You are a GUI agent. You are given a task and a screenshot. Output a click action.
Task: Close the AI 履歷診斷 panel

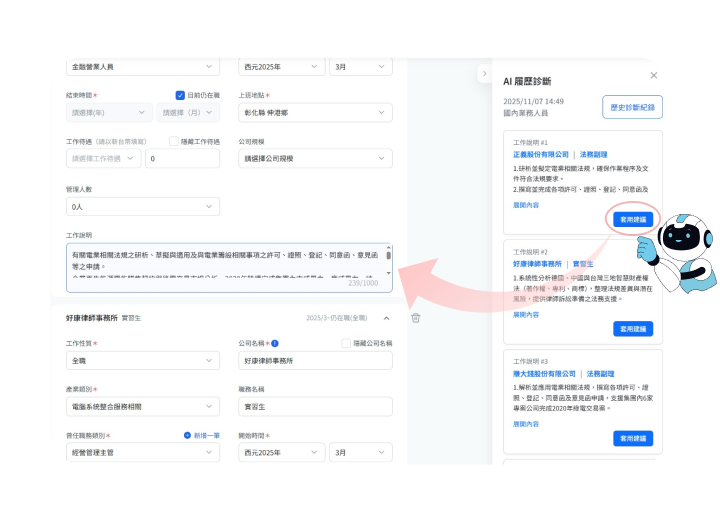click(654, 75)
